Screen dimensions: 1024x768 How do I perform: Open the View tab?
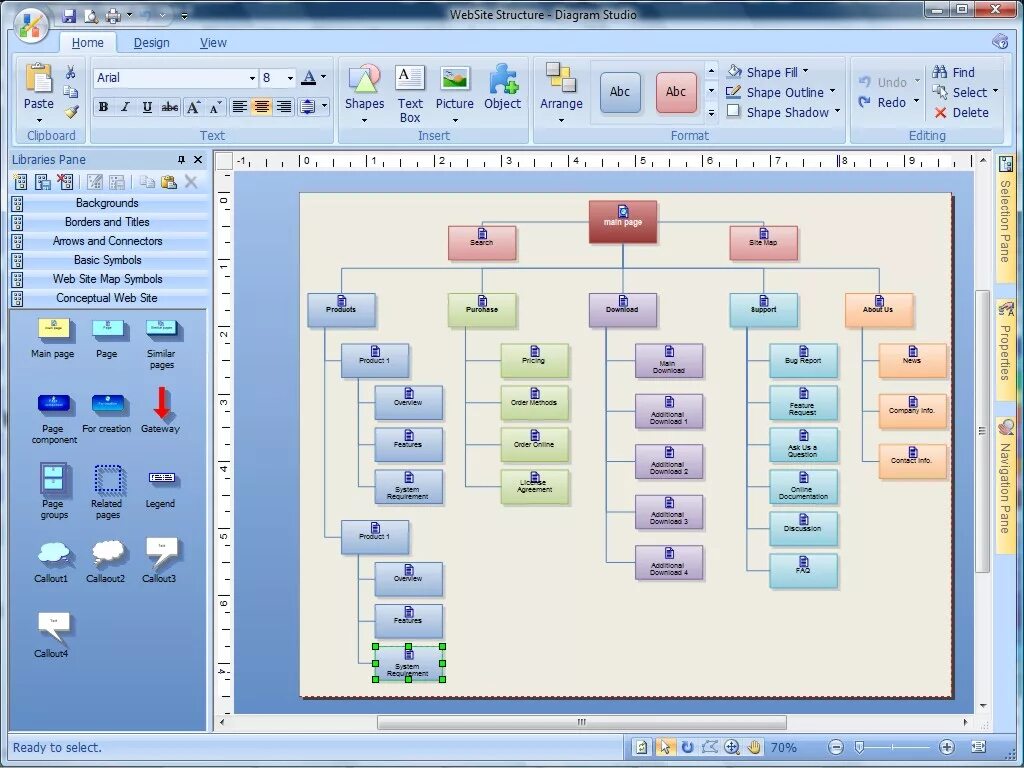coord(213,43)
